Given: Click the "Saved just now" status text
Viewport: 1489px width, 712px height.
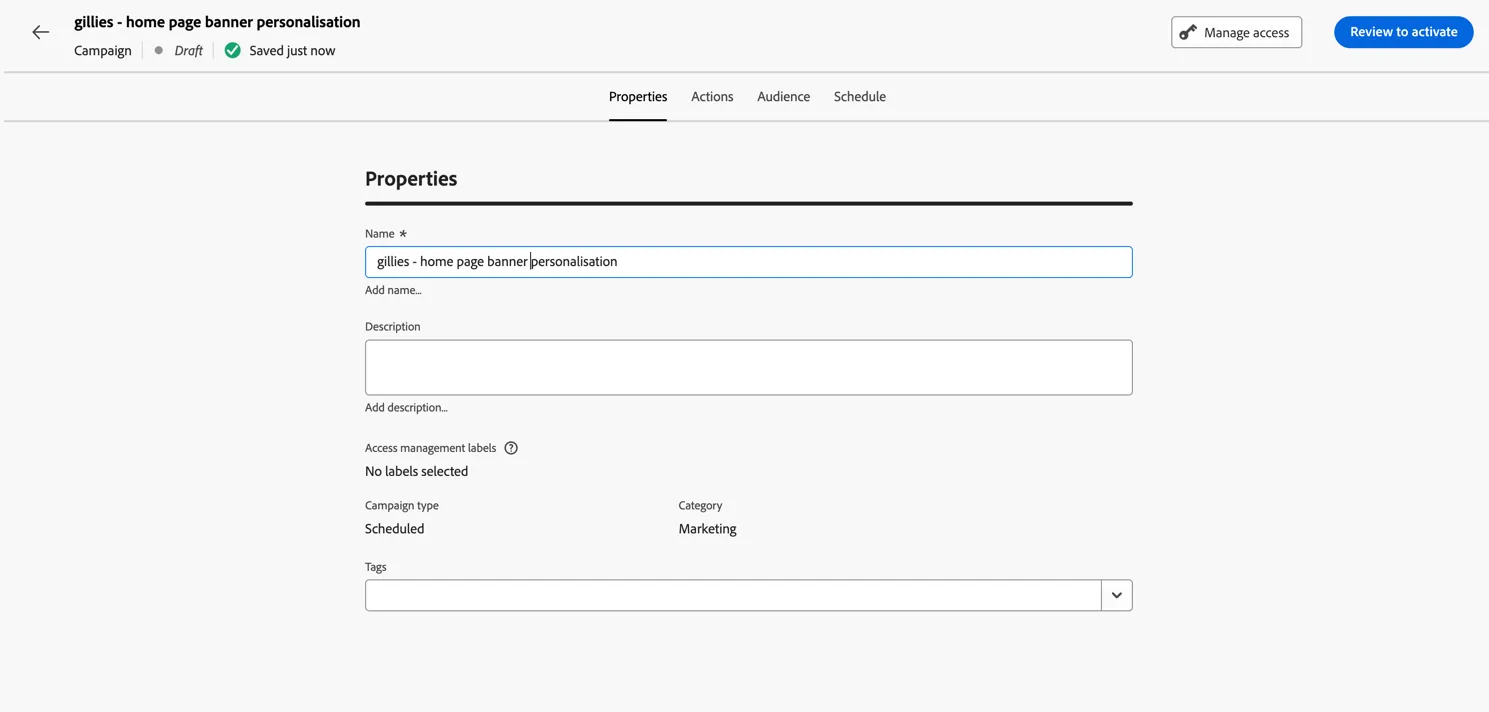Looking at the screenshot, I should point(292,51).
